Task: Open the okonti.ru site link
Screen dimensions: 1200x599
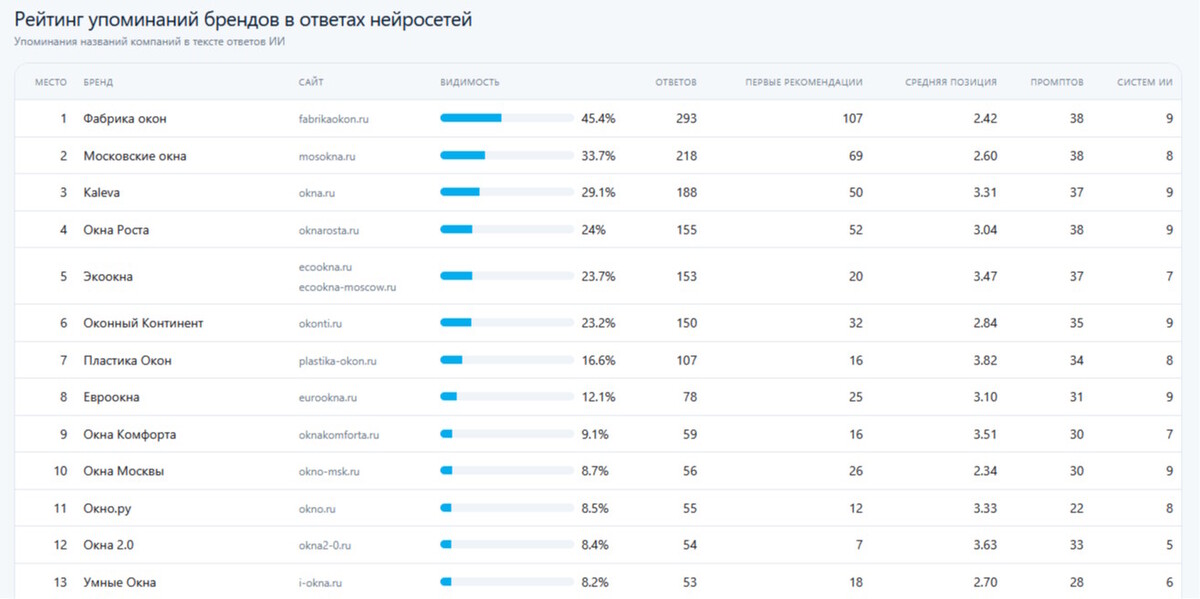Action: [x=322, y=324]
